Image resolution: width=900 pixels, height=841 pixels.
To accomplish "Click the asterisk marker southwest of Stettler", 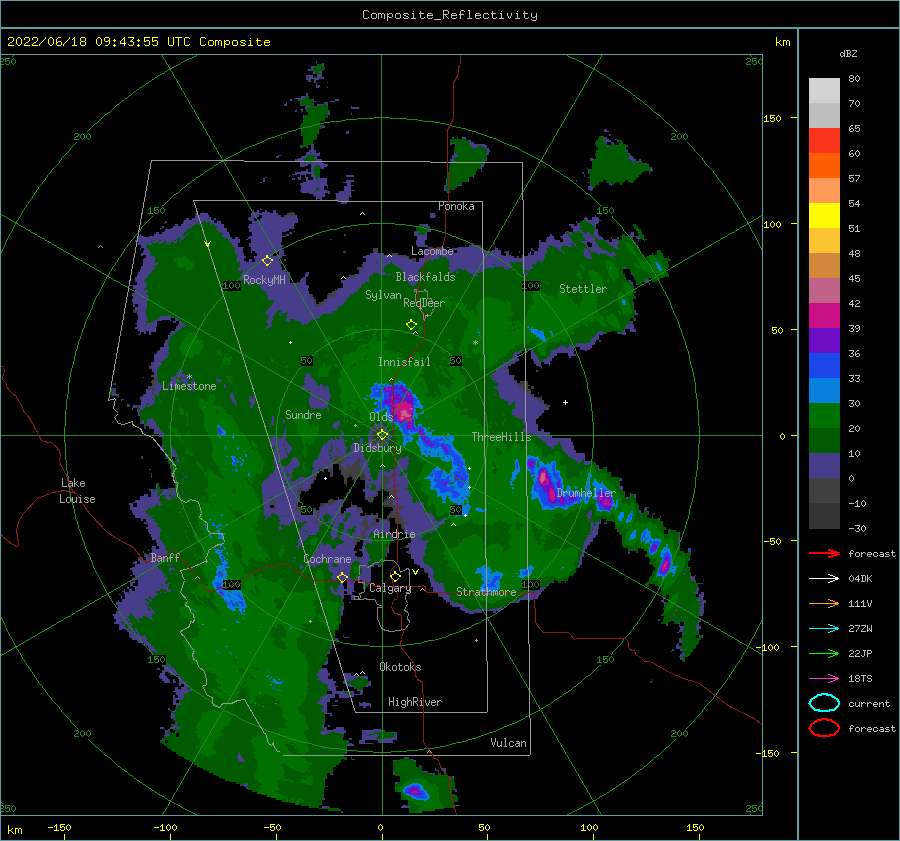I will [x=475, y=343].
